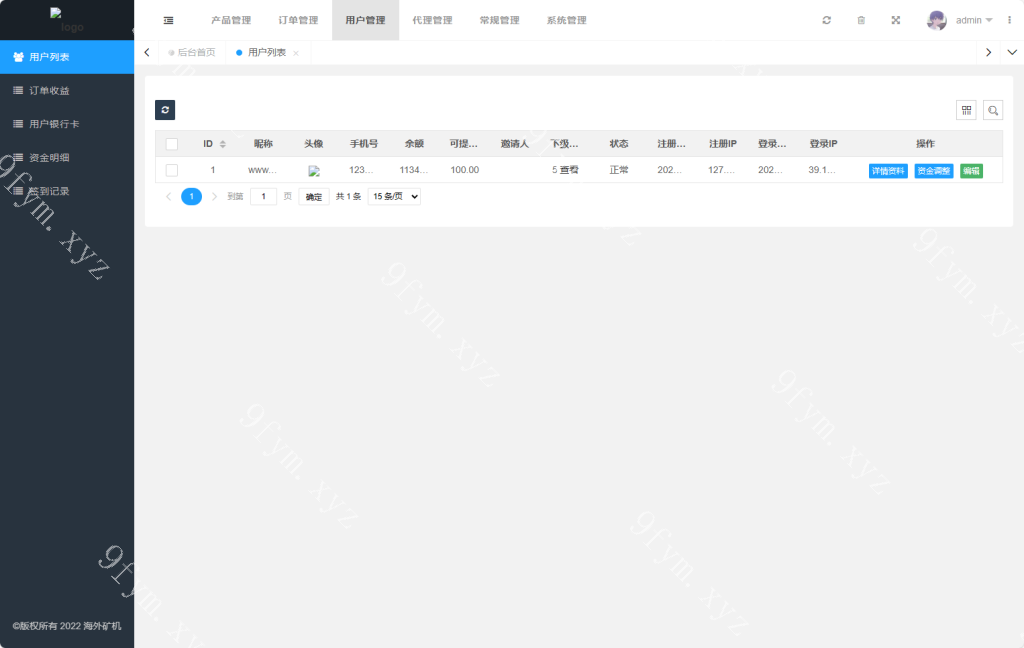
Task: Close the 用户列表 tab
Action: [296, 53]
